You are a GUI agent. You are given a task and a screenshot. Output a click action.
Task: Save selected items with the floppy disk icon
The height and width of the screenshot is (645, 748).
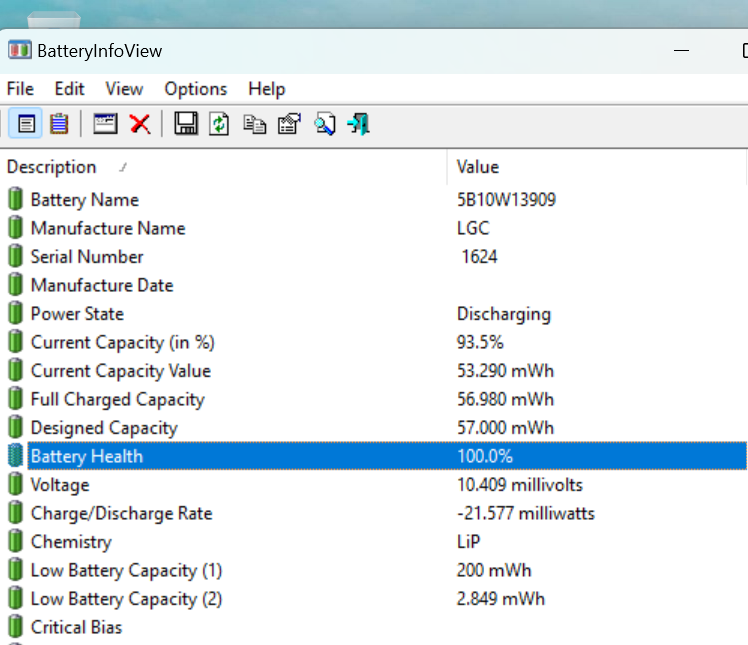pyautogui.click(x=186, y=124)
